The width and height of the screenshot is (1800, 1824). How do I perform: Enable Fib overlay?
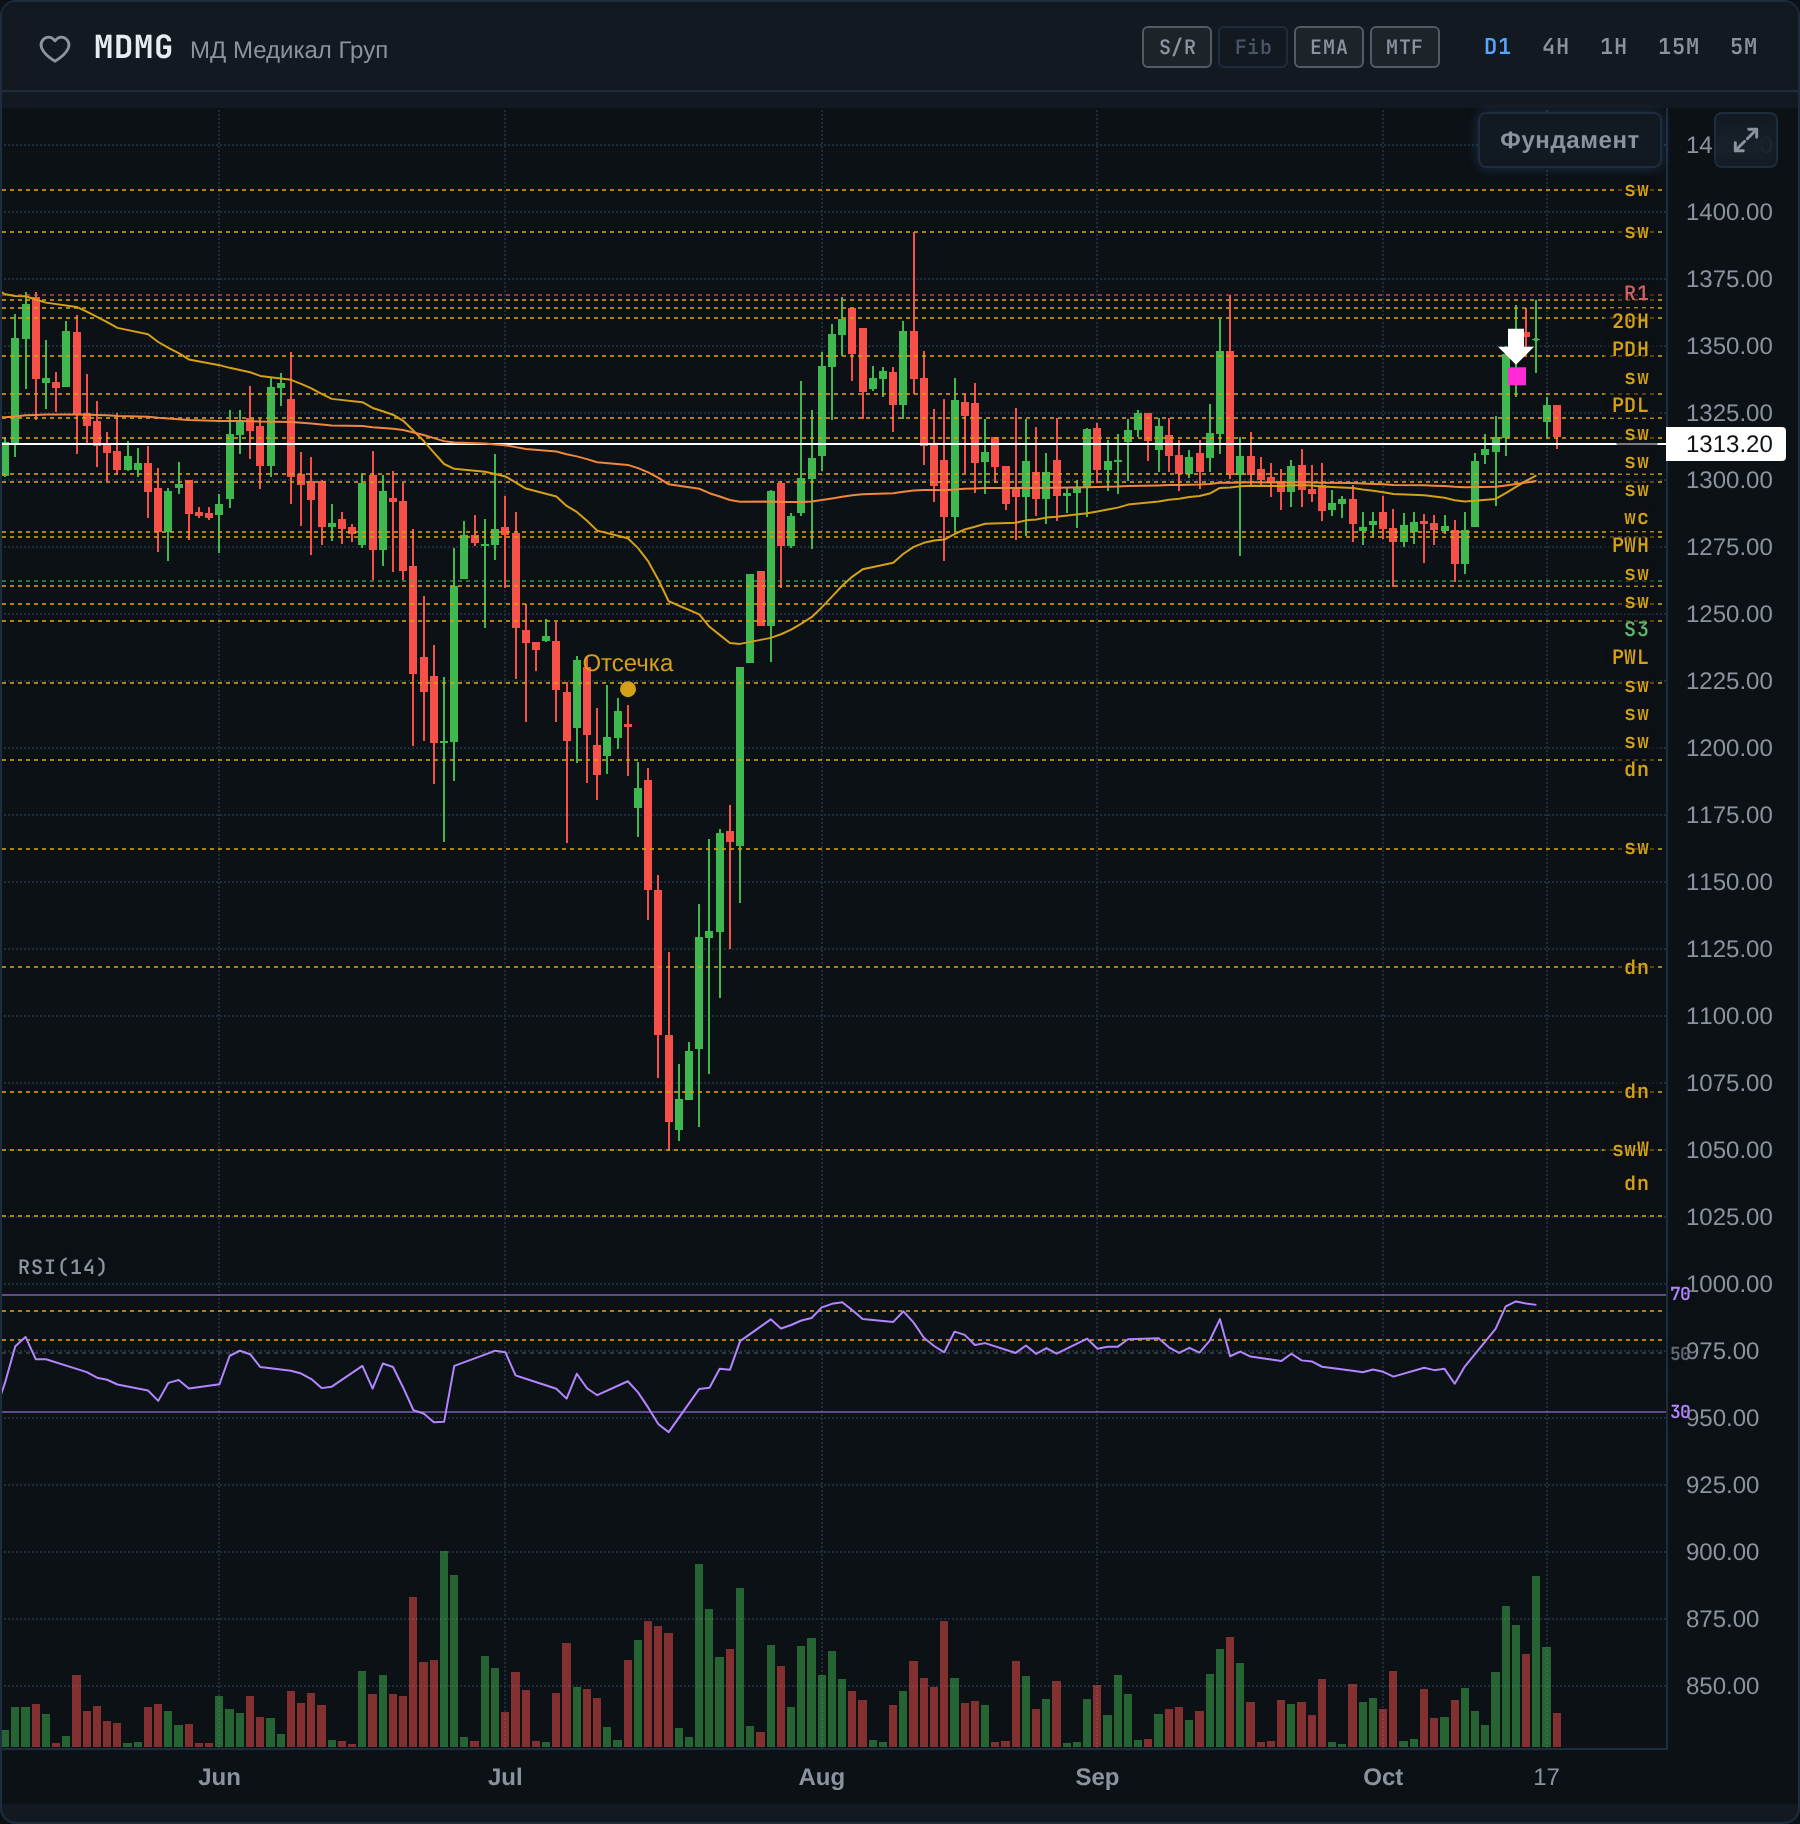(x=1252, y=47)
